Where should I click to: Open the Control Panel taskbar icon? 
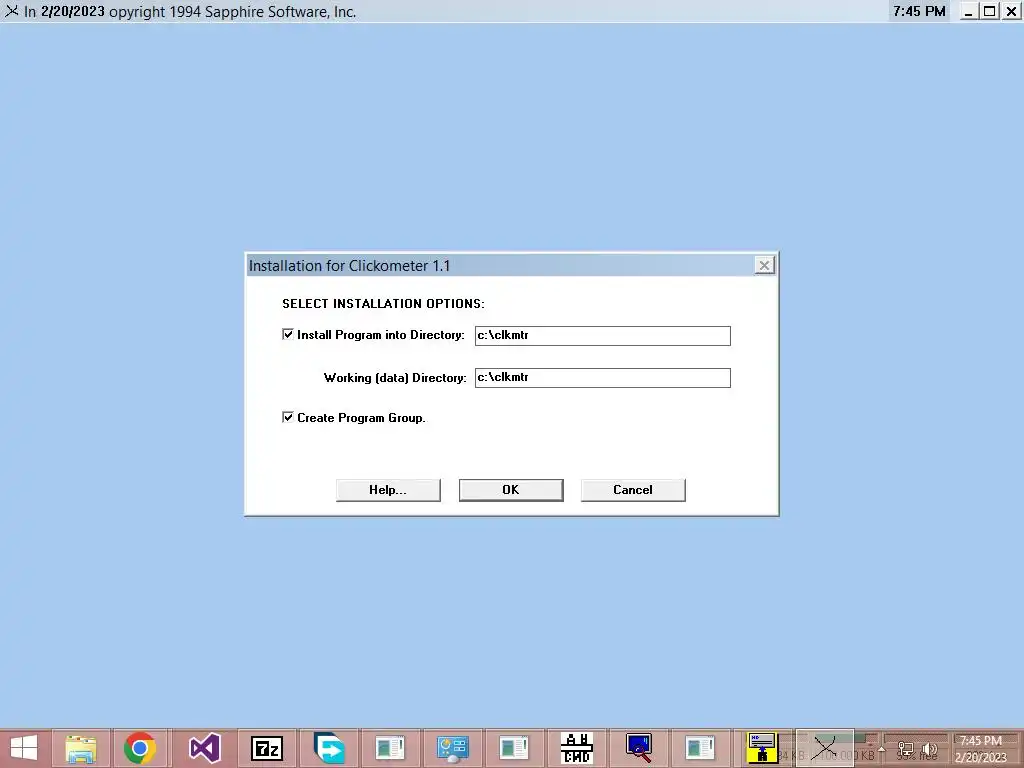click(x=453, y=748)
